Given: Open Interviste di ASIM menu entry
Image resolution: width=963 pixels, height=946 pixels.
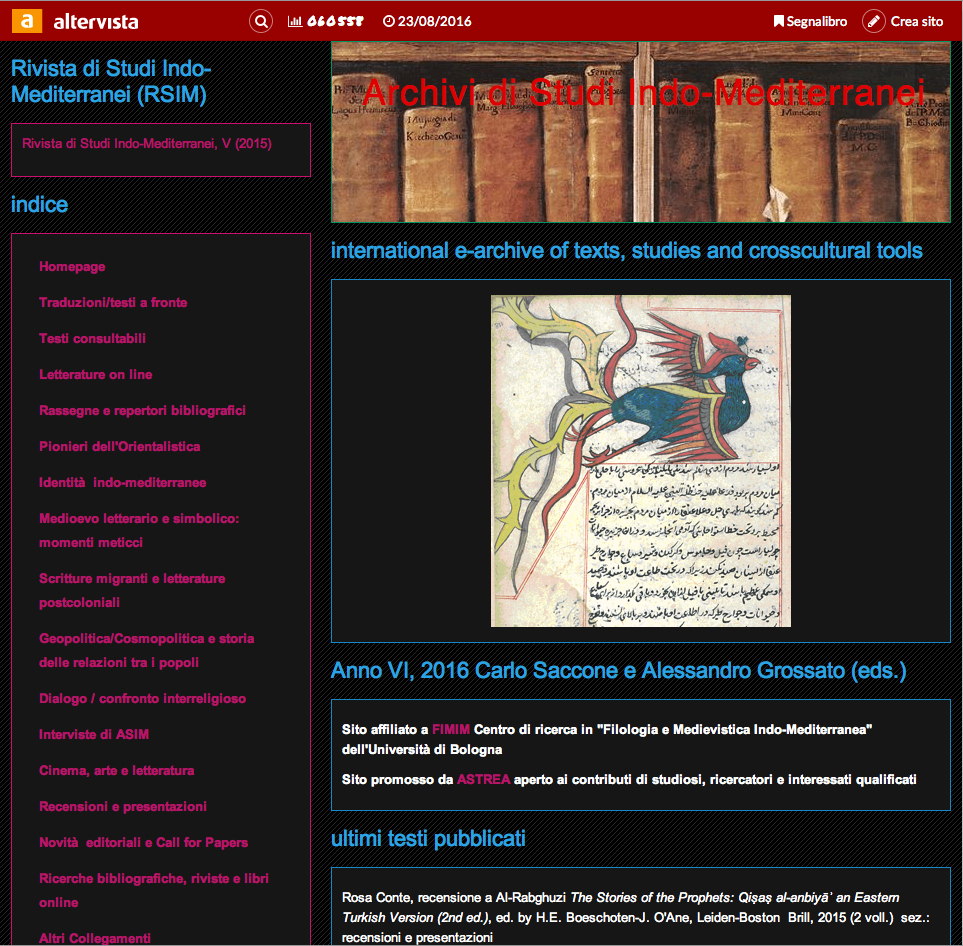Looking at the screenshot, I should (x=94, y=735).
